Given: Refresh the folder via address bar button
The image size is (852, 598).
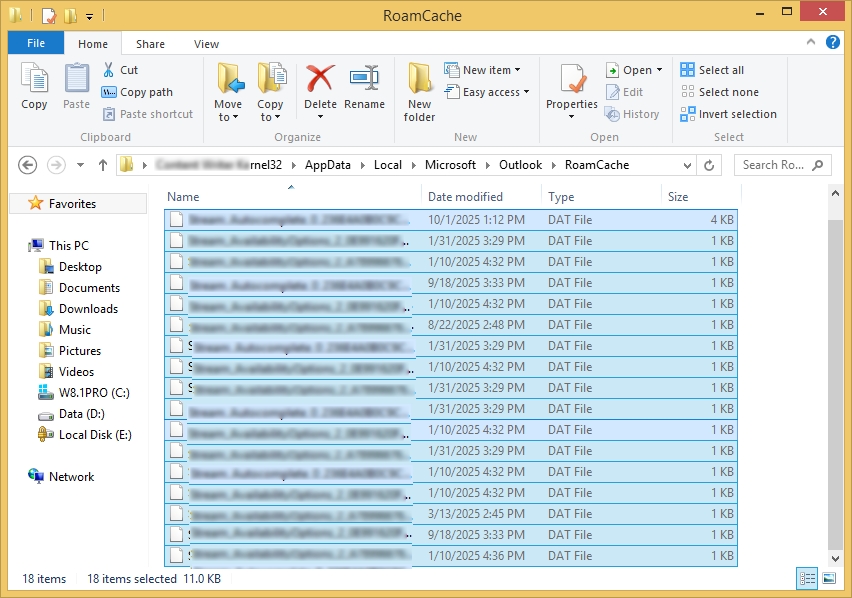Looking at the screenshot, I should tap(710, 165).
